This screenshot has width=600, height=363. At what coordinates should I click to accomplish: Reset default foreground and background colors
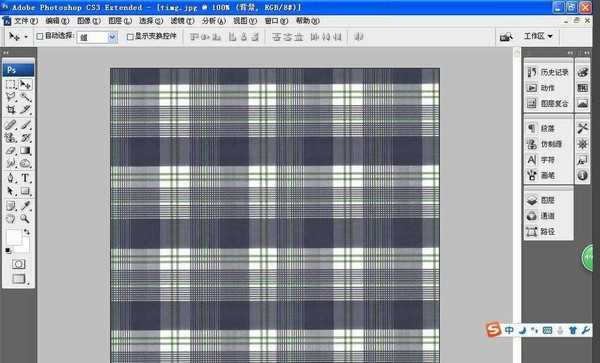click(x=8, y=251)
